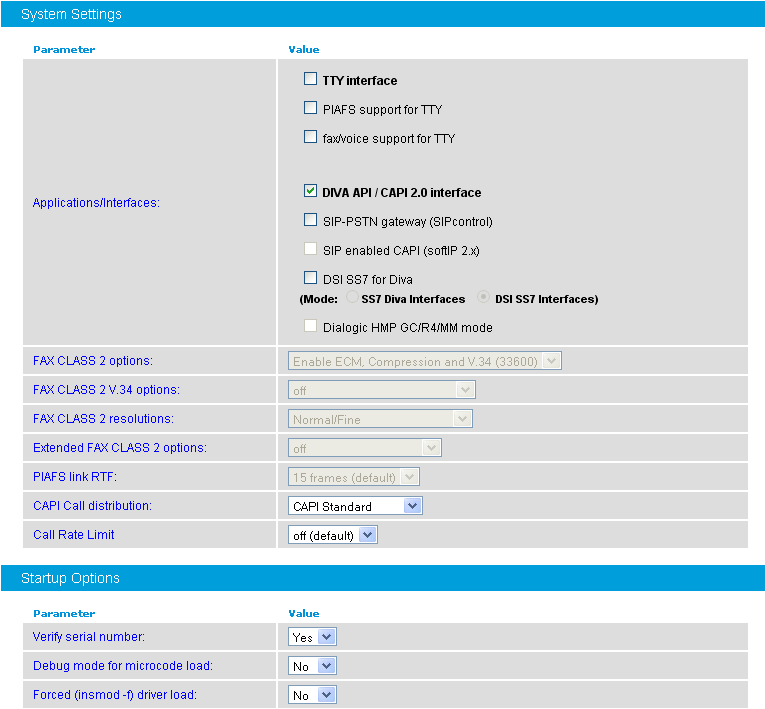This screenshot has width=765, height=709.
Task: Open Debug mode for microcode load dropdown
Action: click(312, 666)
